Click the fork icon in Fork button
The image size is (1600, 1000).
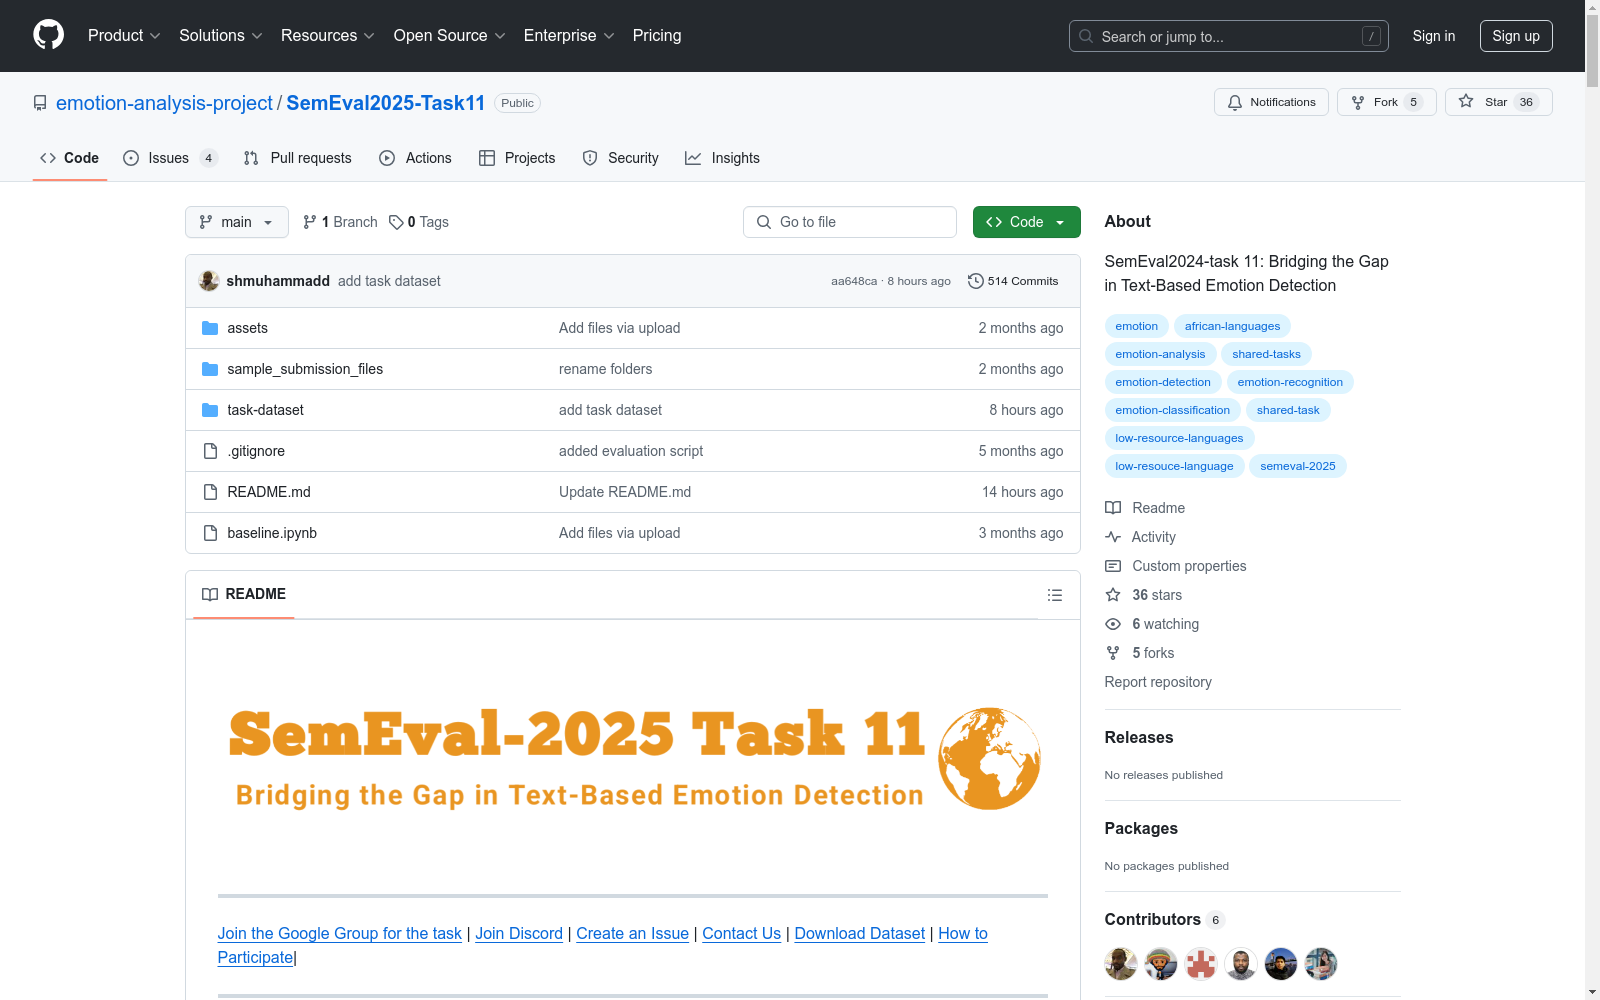pos(1358,102)
